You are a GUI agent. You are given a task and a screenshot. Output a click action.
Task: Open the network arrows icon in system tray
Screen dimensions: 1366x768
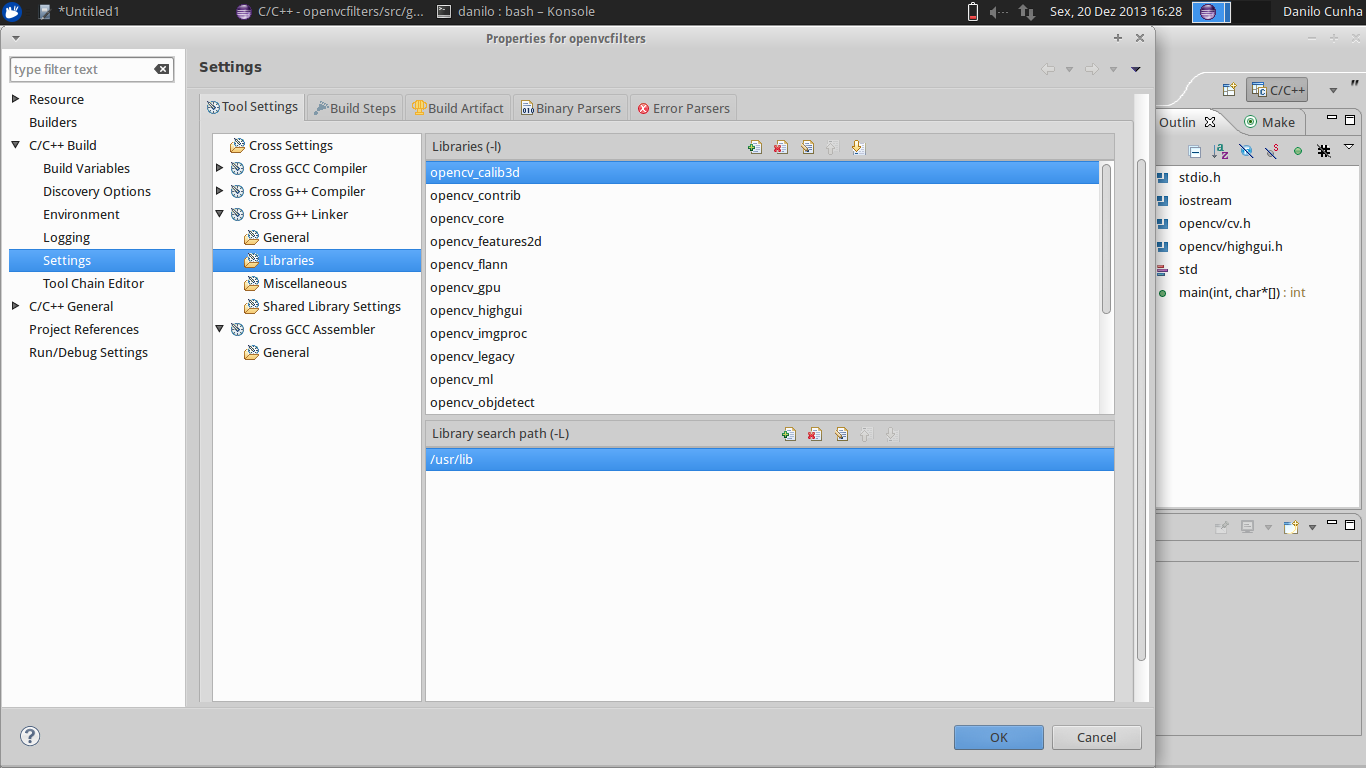coord(1027,12)
